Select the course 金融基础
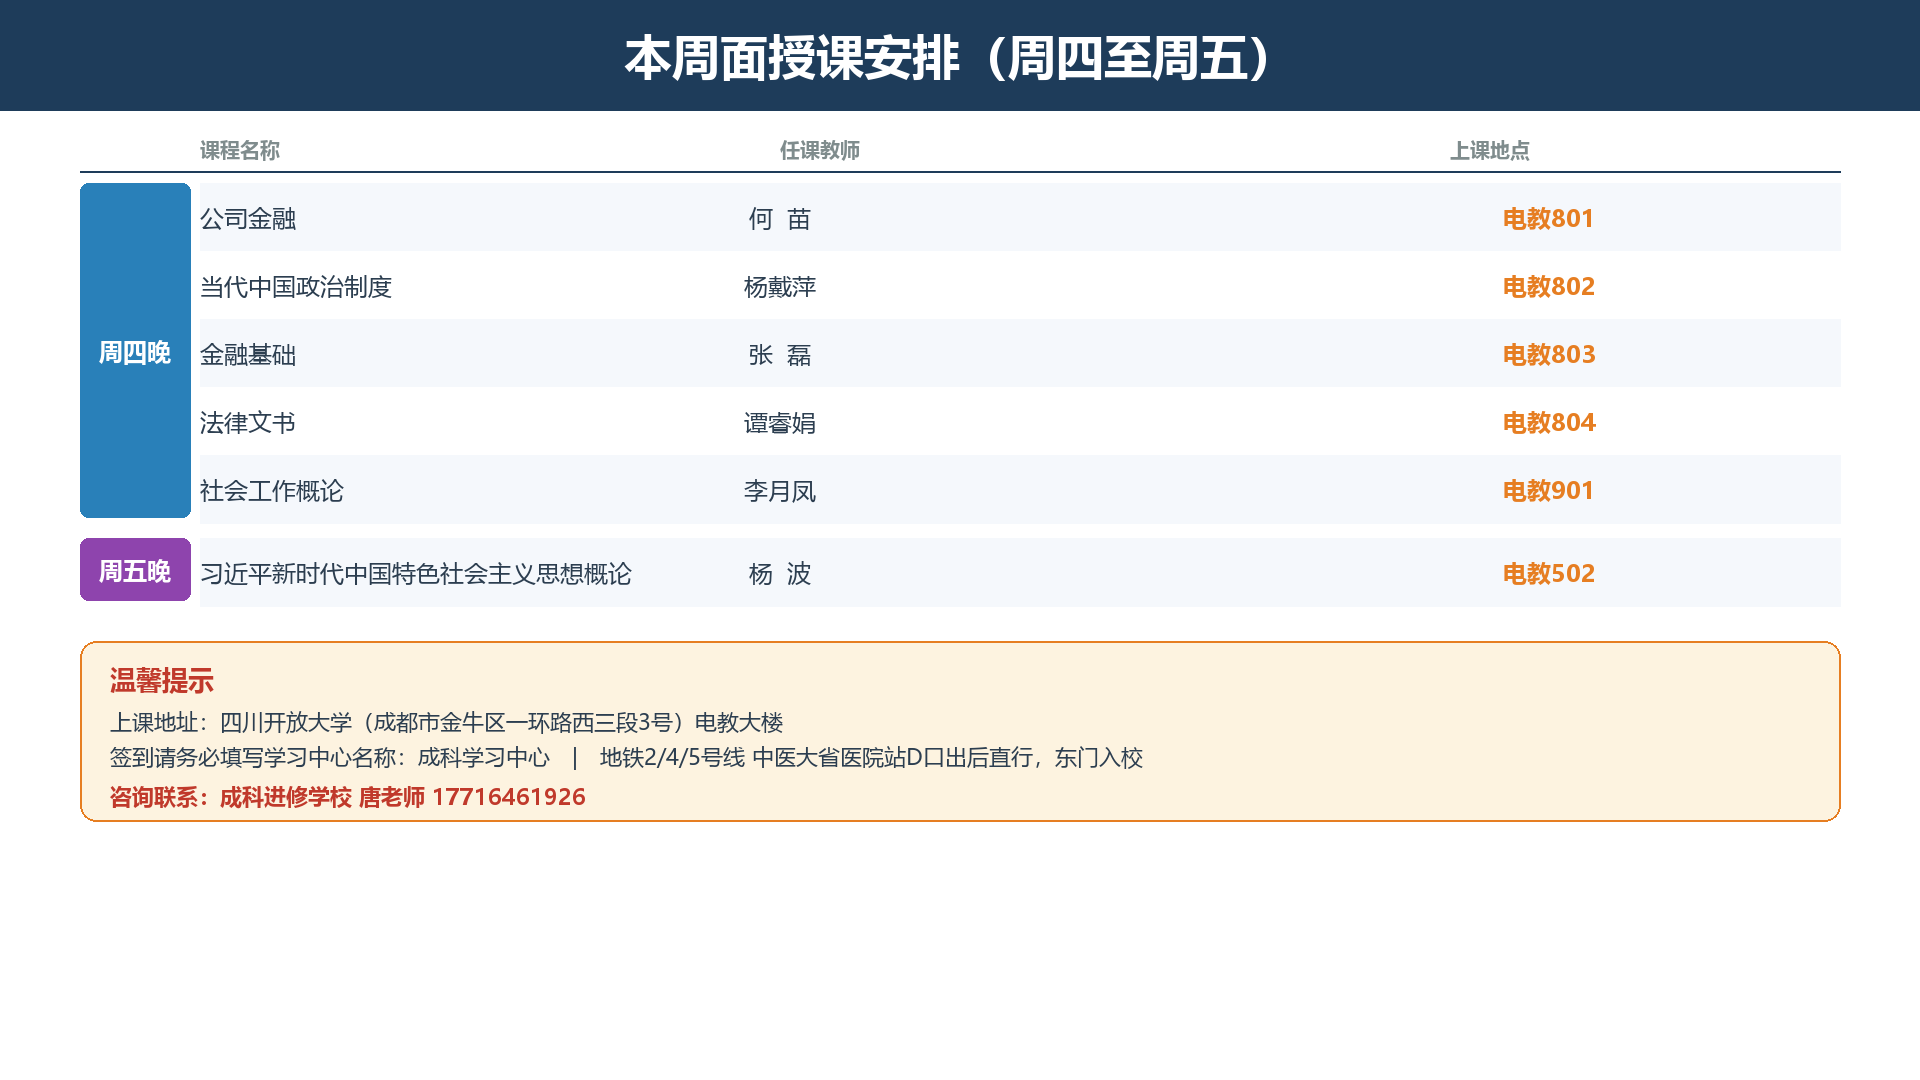The height and width of the screenshot is (1080, 1920). point(248,354)
